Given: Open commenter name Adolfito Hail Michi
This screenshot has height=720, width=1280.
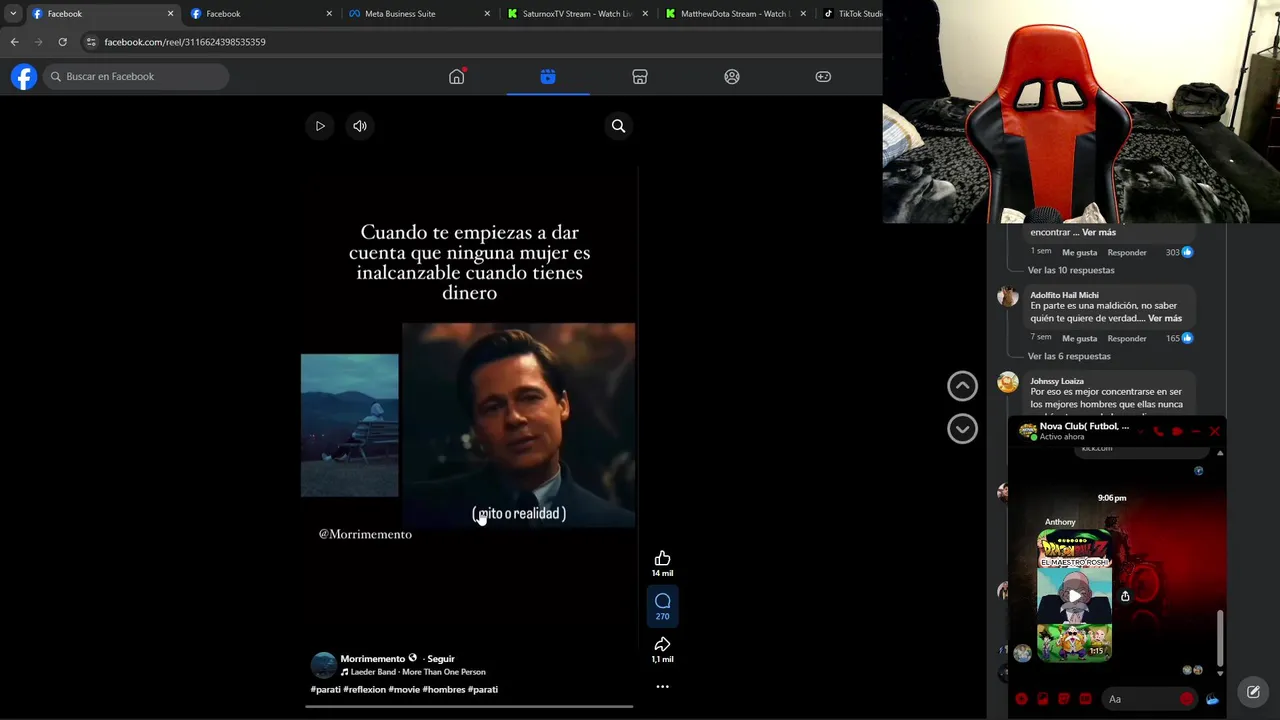Looking at the screenshot, I should (1064, 295).
